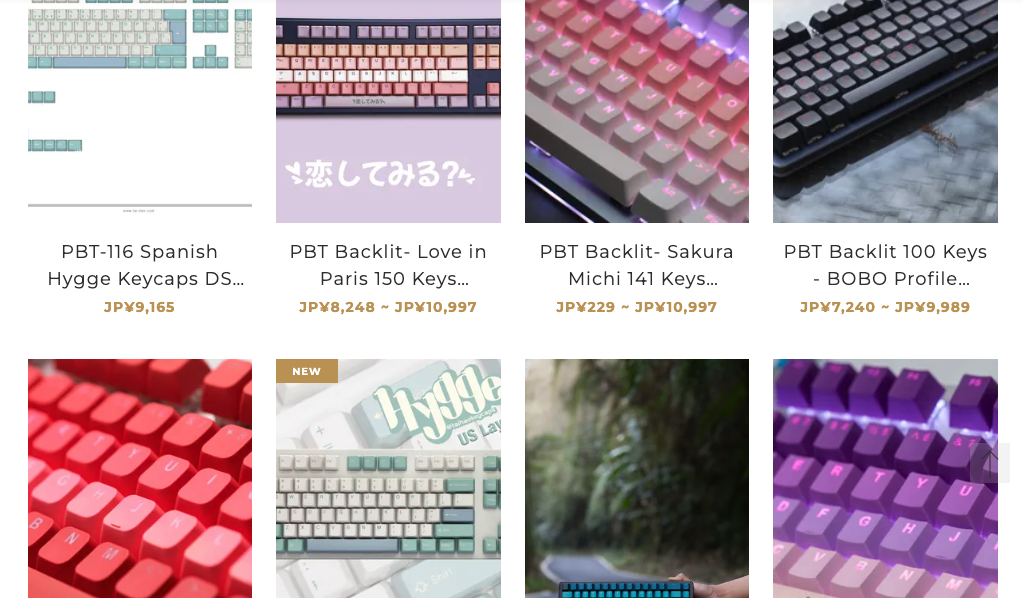Image resolution: width=1023 pixels, height=598 pixels.
Task: Click the scroll-to-top arrow icon
Action: pos(990,462)
